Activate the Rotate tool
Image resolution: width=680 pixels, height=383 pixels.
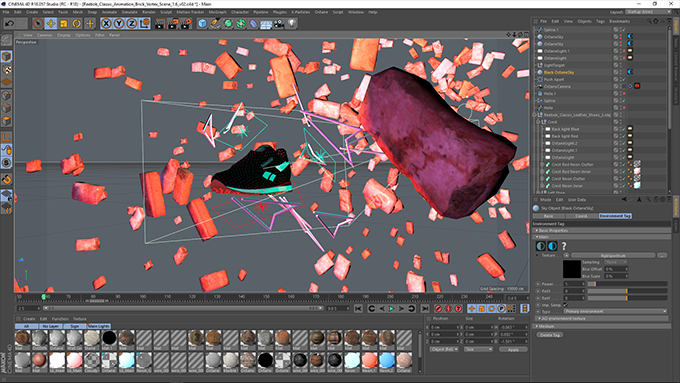[77, 23]
